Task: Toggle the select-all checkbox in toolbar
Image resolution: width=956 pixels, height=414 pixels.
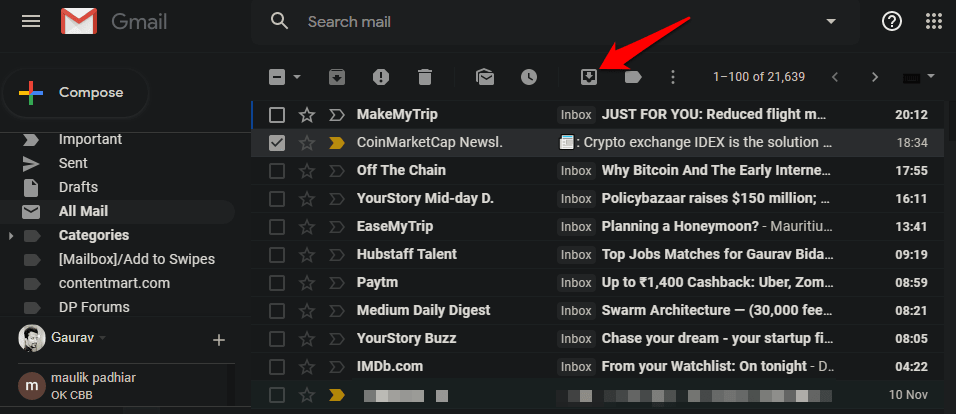Action: pos(277,77)
